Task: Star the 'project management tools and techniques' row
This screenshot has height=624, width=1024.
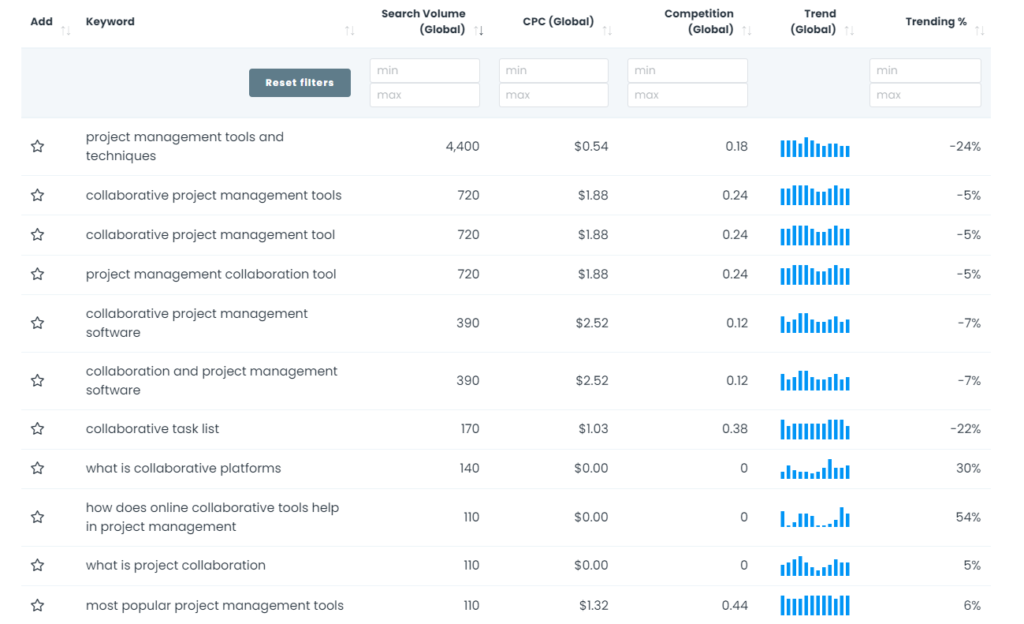Action: pos(37,145)
